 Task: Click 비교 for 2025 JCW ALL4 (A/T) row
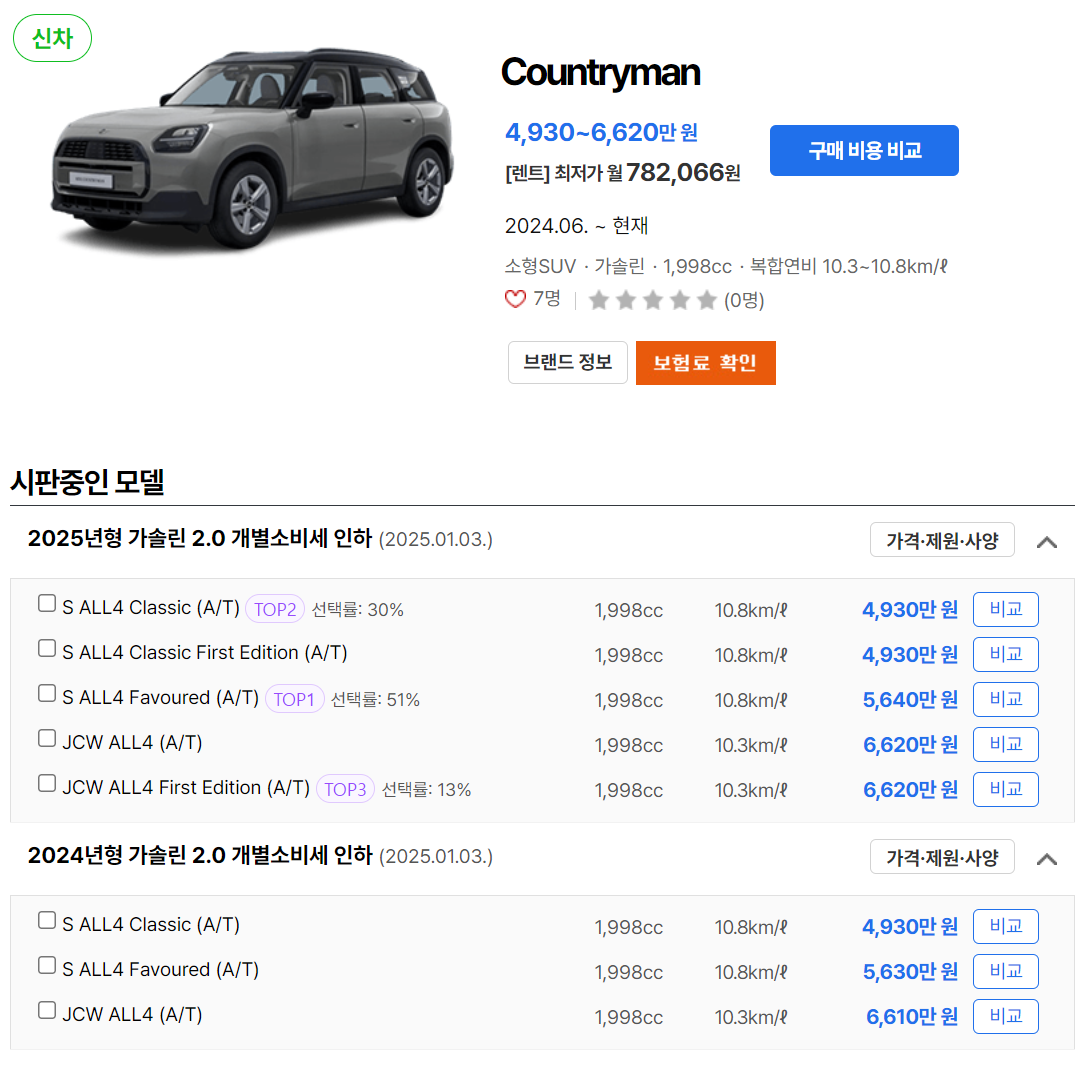1005,745
